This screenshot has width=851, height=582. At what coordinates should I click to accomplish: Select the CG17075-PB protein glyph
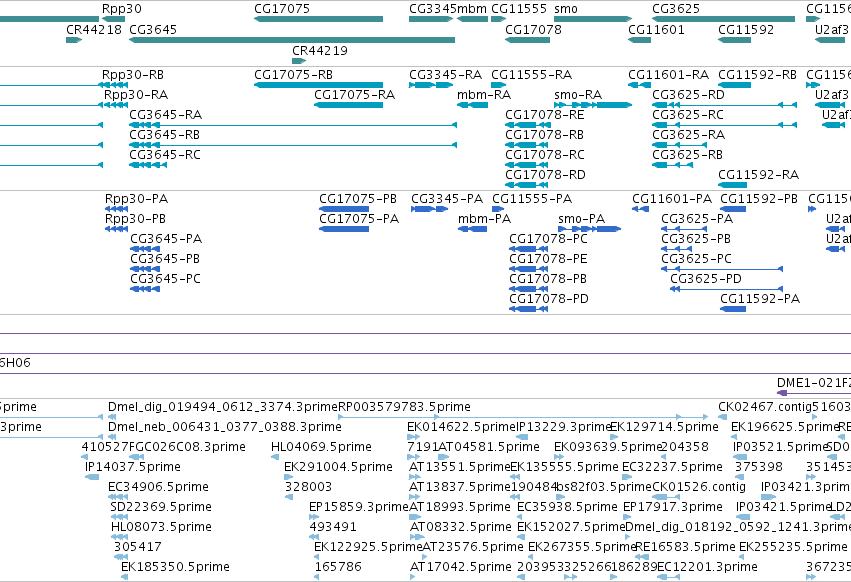click(x=344, y=209)
